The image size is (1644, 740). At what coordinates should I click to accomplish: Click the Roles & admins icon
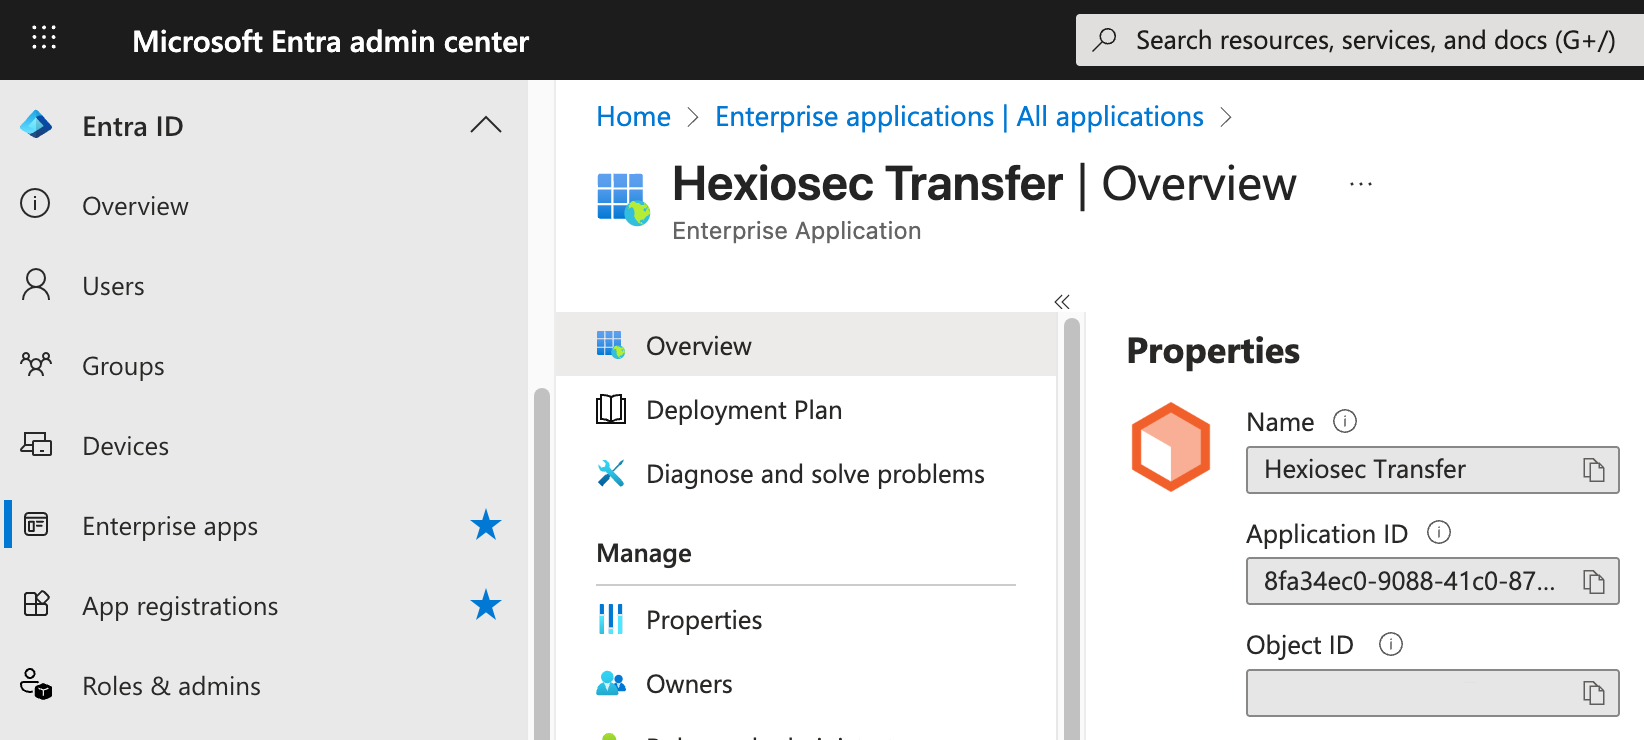click(x=36, y=685)
